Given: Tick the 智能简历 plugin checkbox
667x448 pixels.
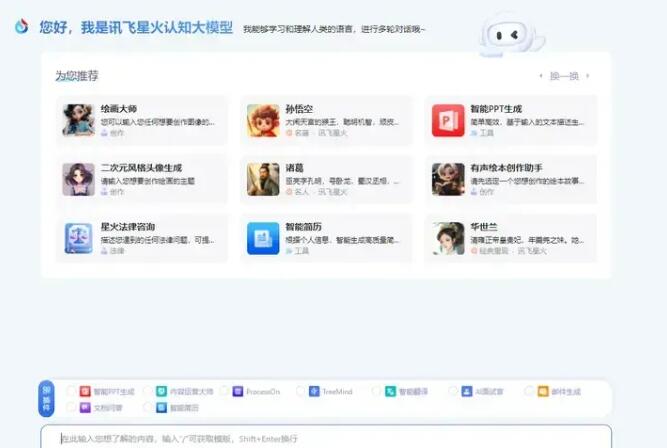Looking at the screenshot, I should click(x=148, y=408).
